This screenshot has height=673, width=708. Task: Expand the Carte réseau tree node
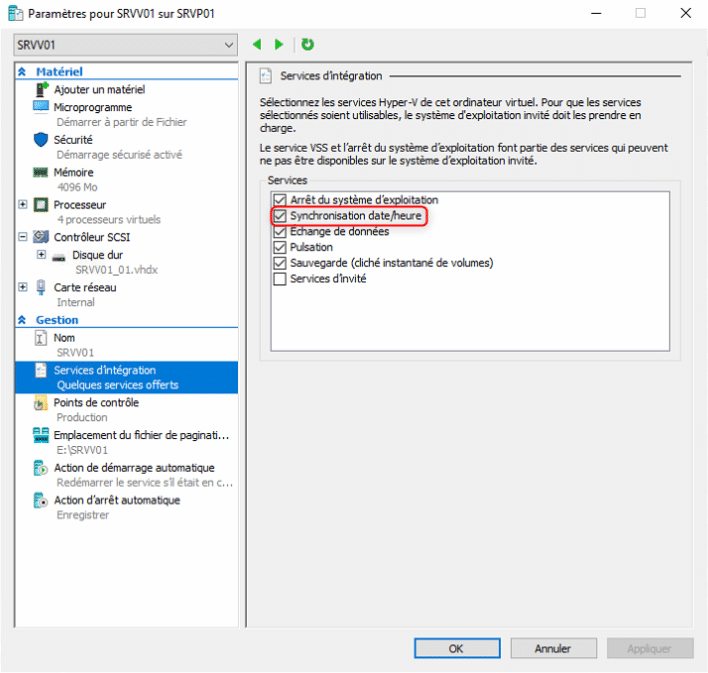pos(23,287)
